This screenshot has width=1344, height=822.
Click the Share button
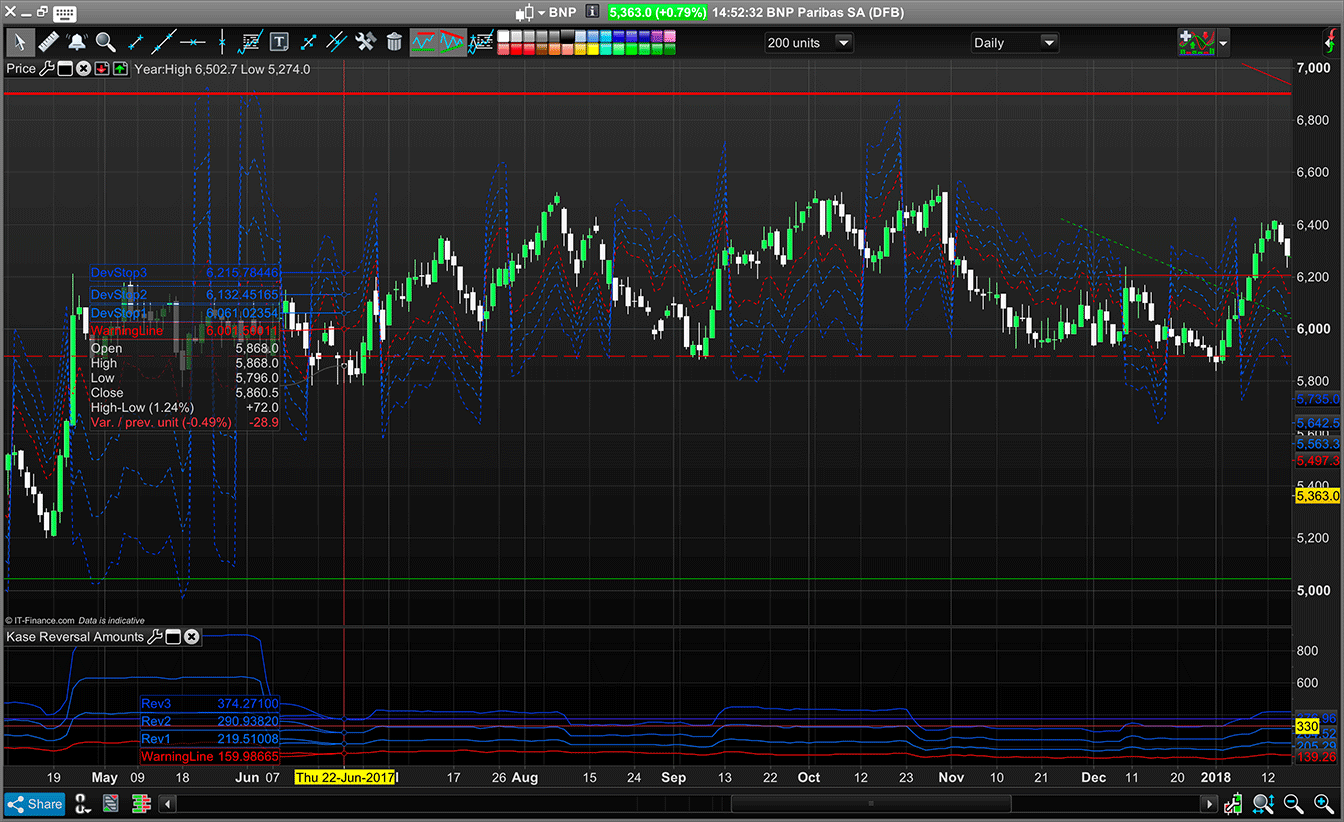point(35,804)
